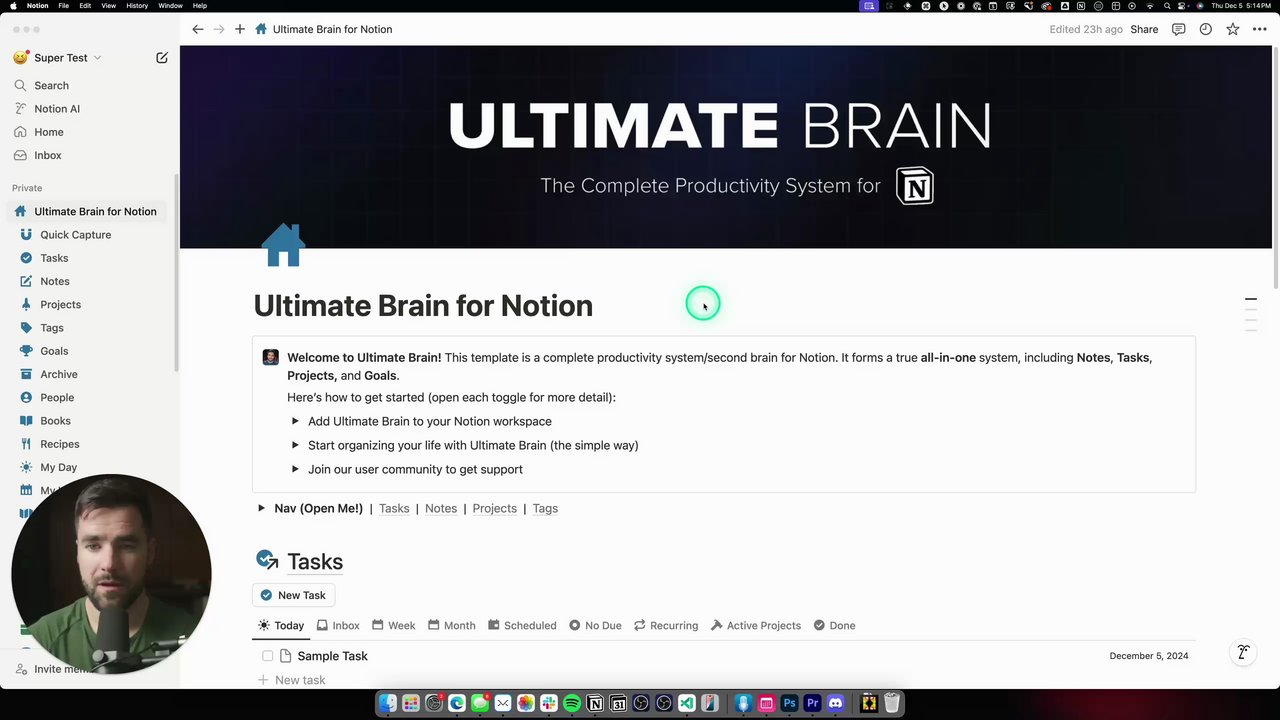
Task: Click the Projects link in nav row
Action: [495, 508]
